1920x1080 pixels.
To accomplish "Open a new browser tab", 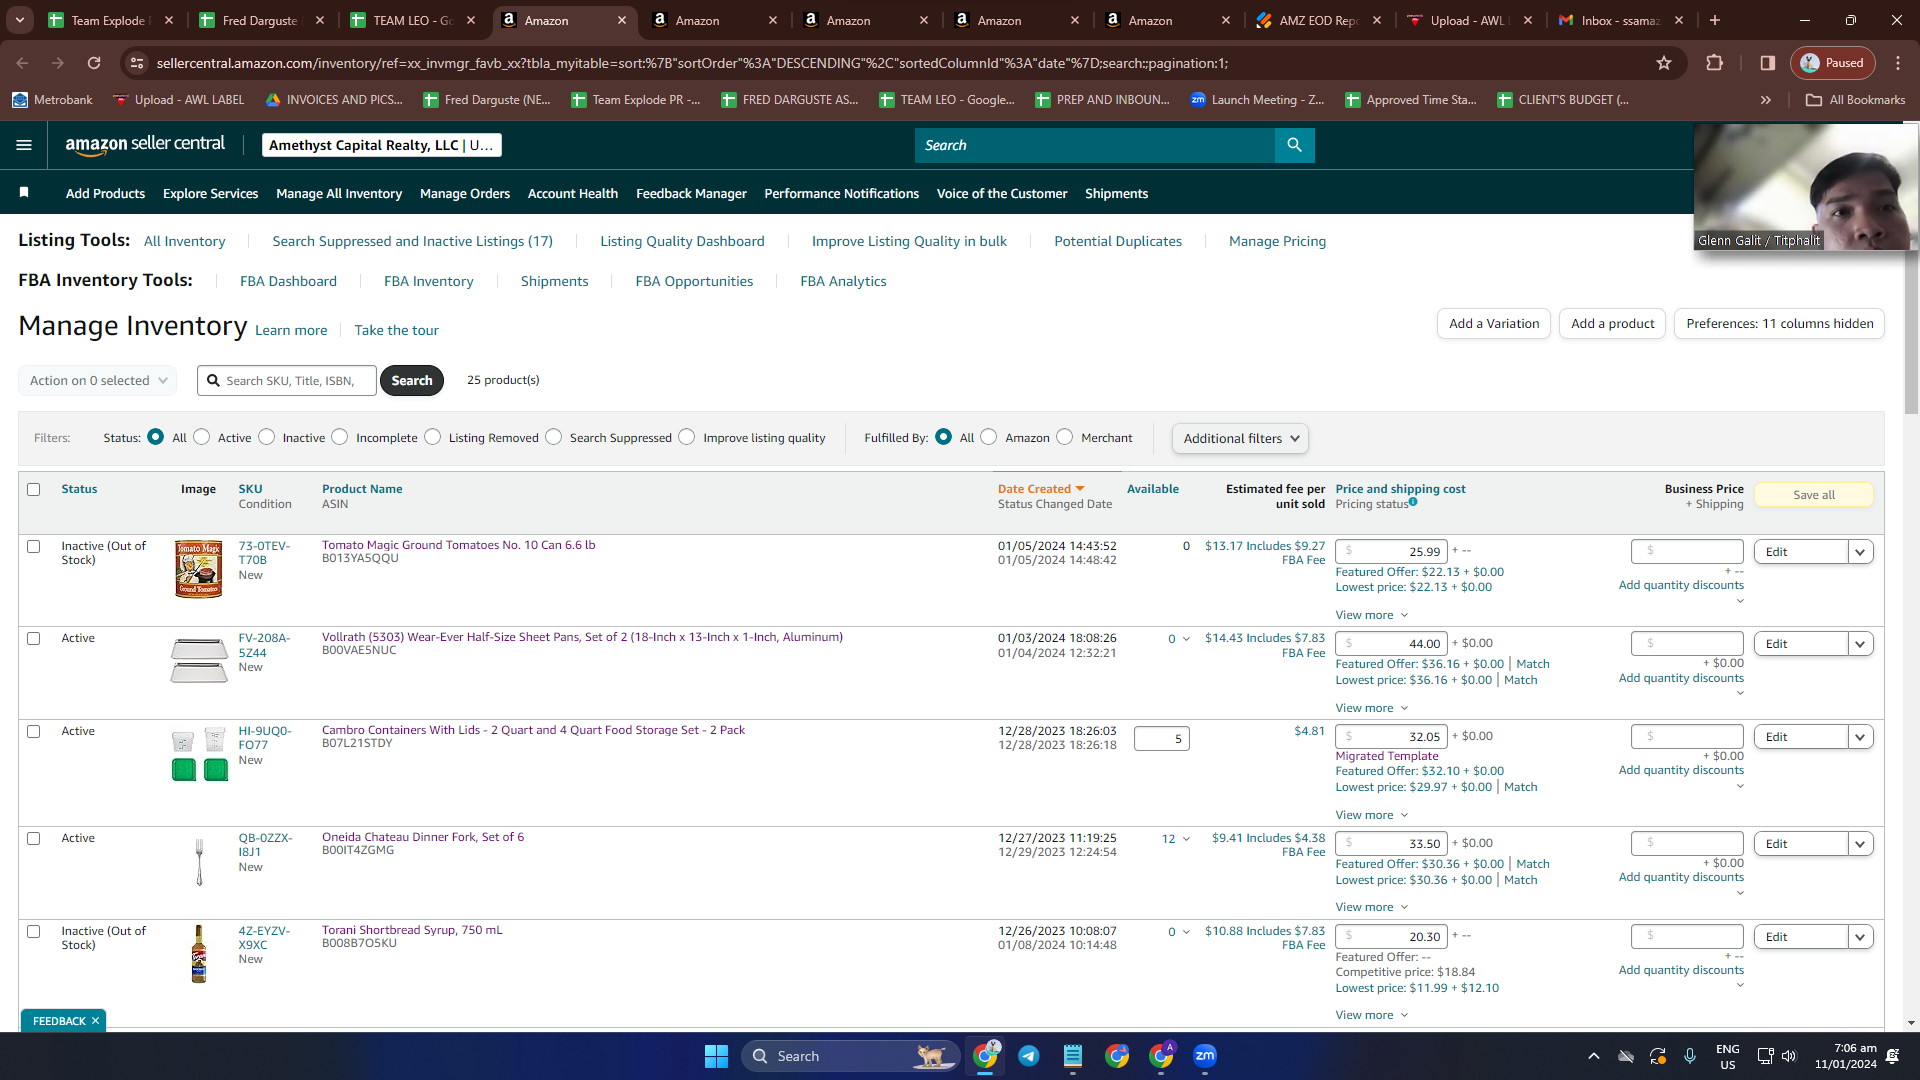I will [x=1715, y=20].
